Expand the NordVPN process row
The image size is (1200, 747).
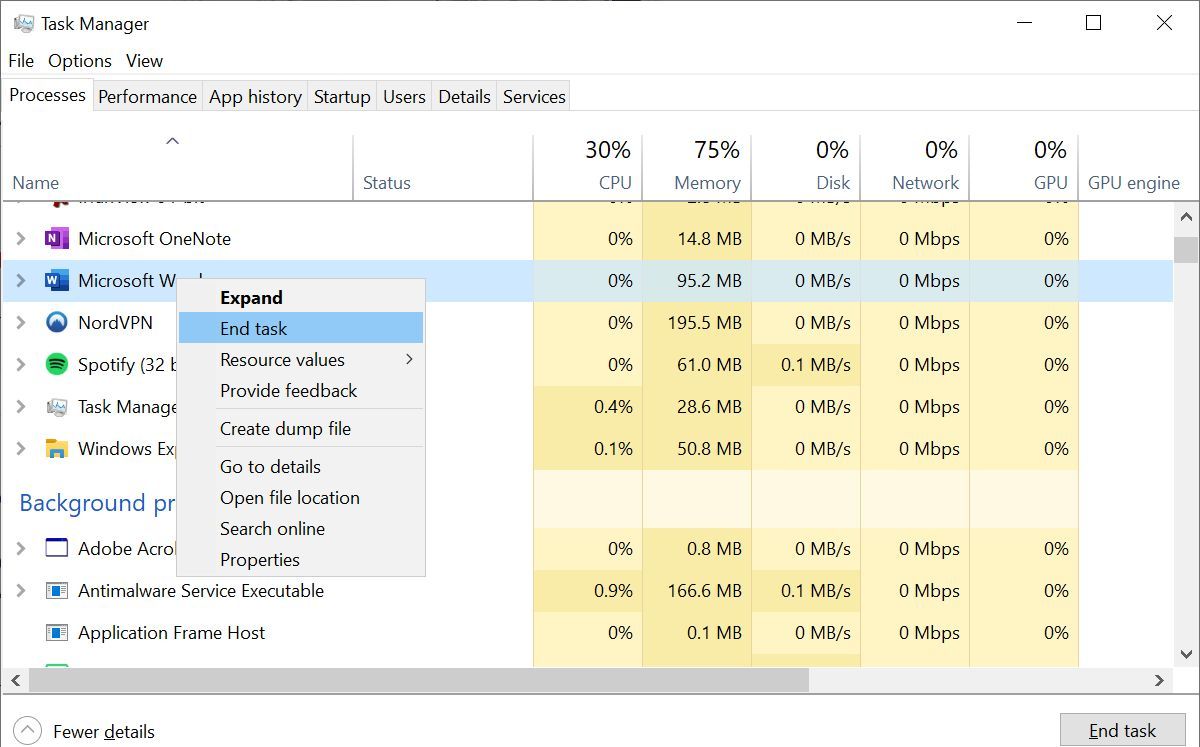(22, 323)
